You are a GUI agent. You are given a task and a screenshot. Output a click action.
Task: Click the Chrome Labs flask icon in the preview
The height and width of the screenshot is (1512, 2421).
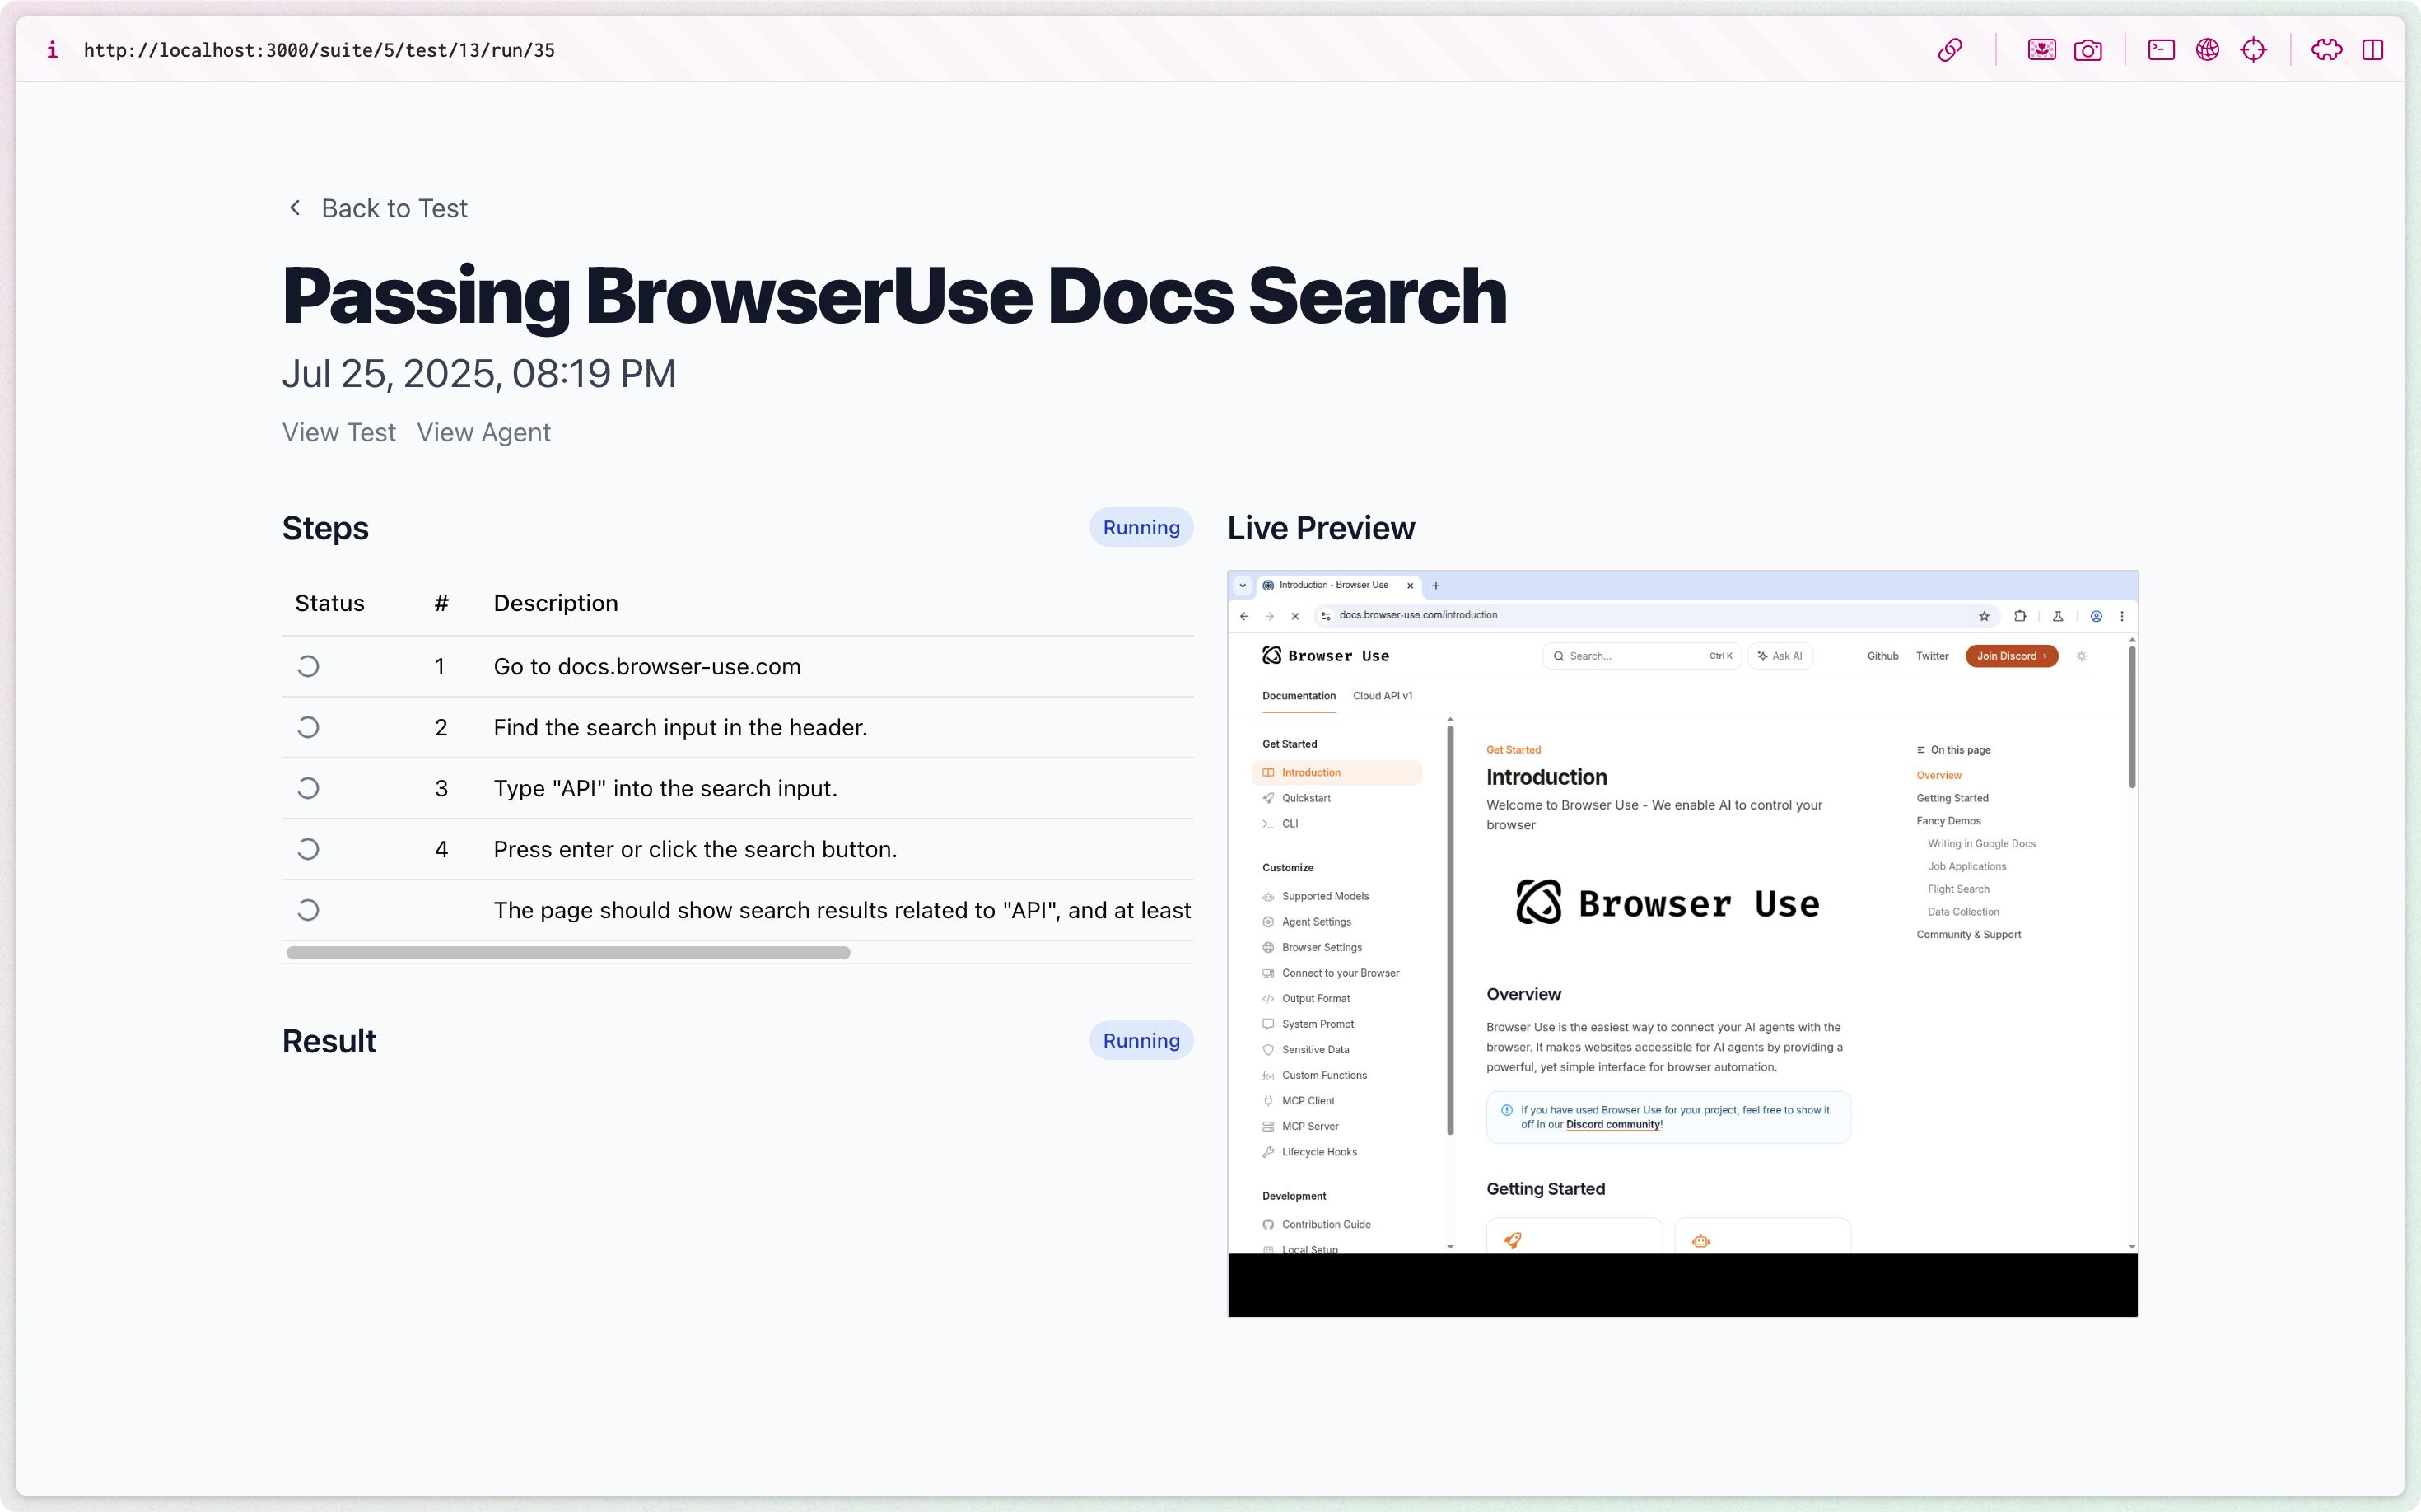(2057, 616)
